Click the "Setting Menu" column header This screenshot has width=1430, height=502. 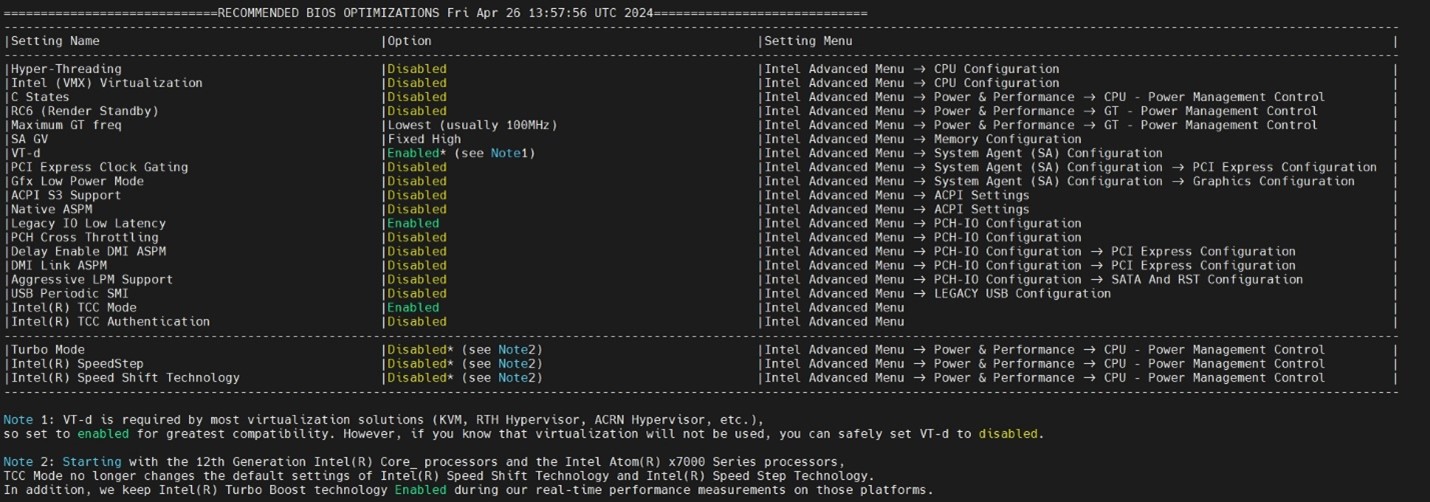(808, 41)
